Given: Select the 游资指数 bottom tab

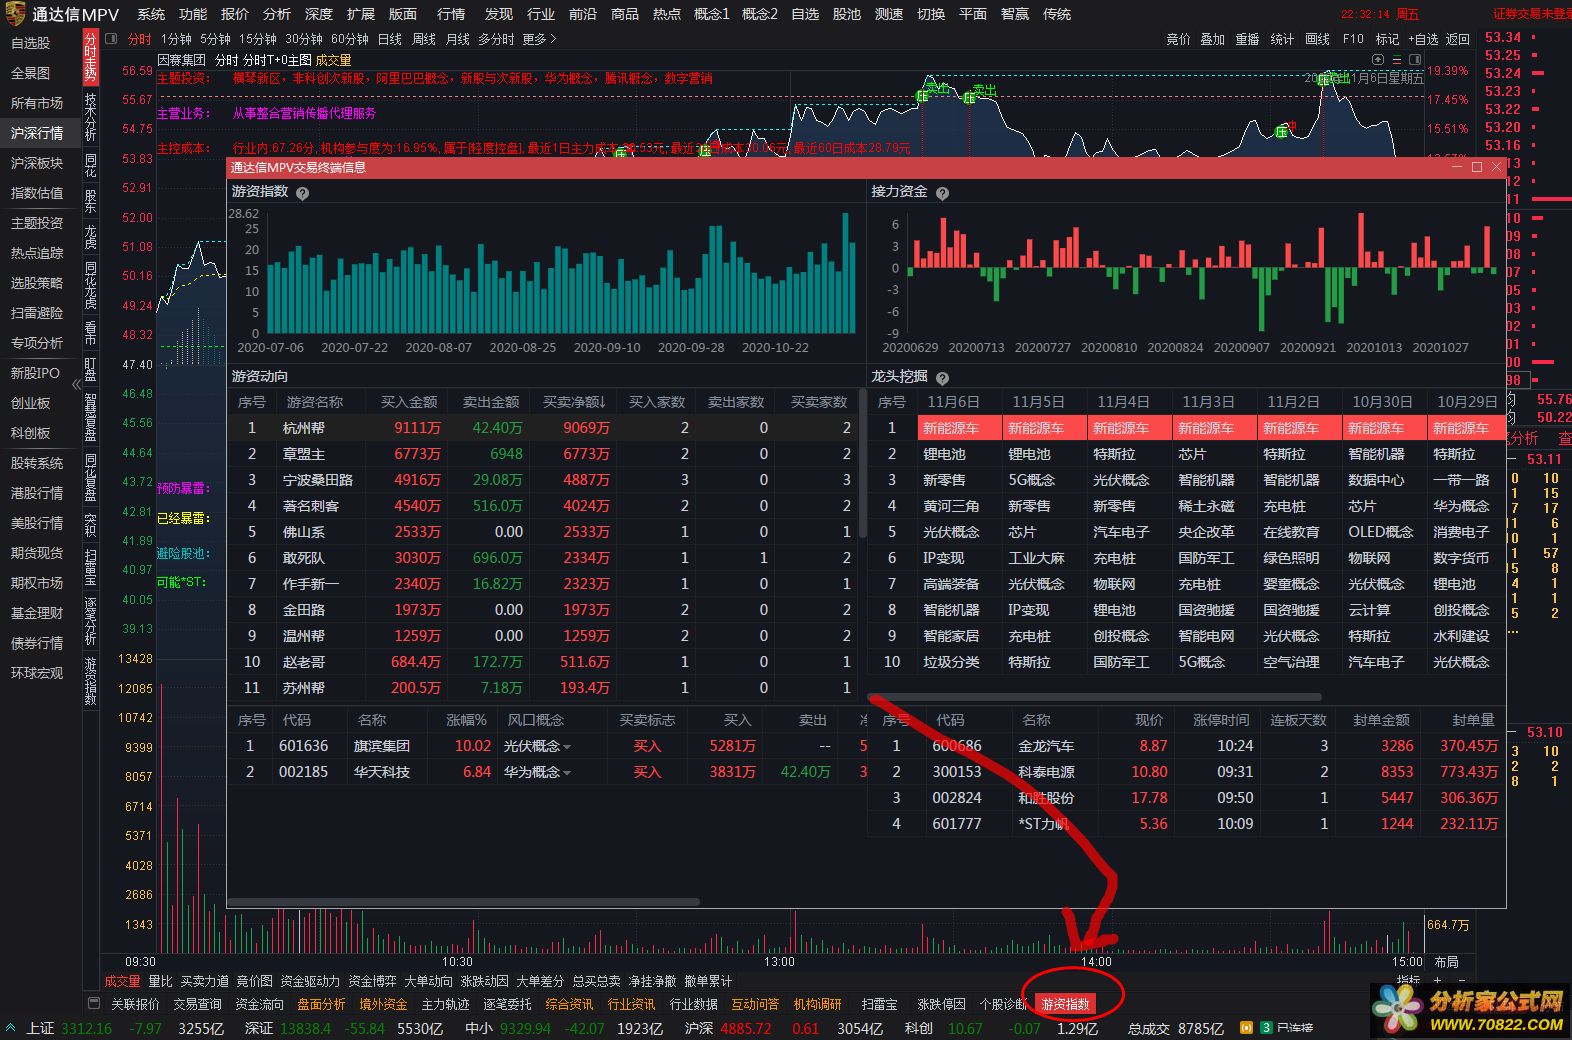Looking at the screenshot, I should (1066, 1004).
